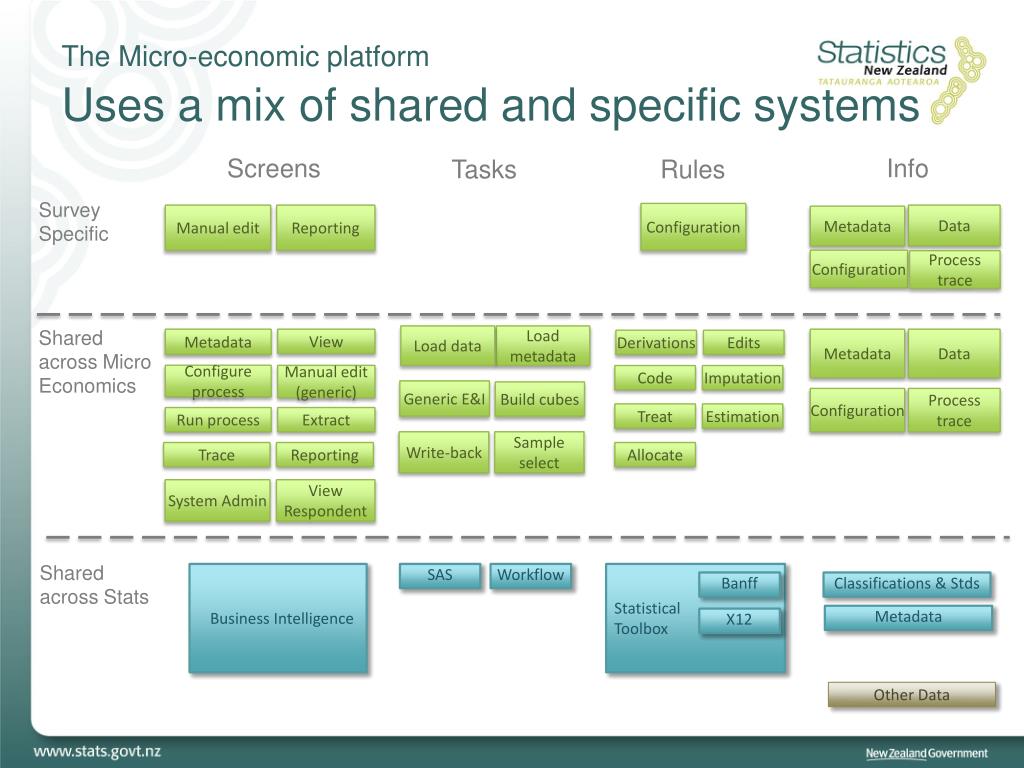Click Reporting in the Micro Economics row
The image size is (1024, 768).
tap(325, 455)
